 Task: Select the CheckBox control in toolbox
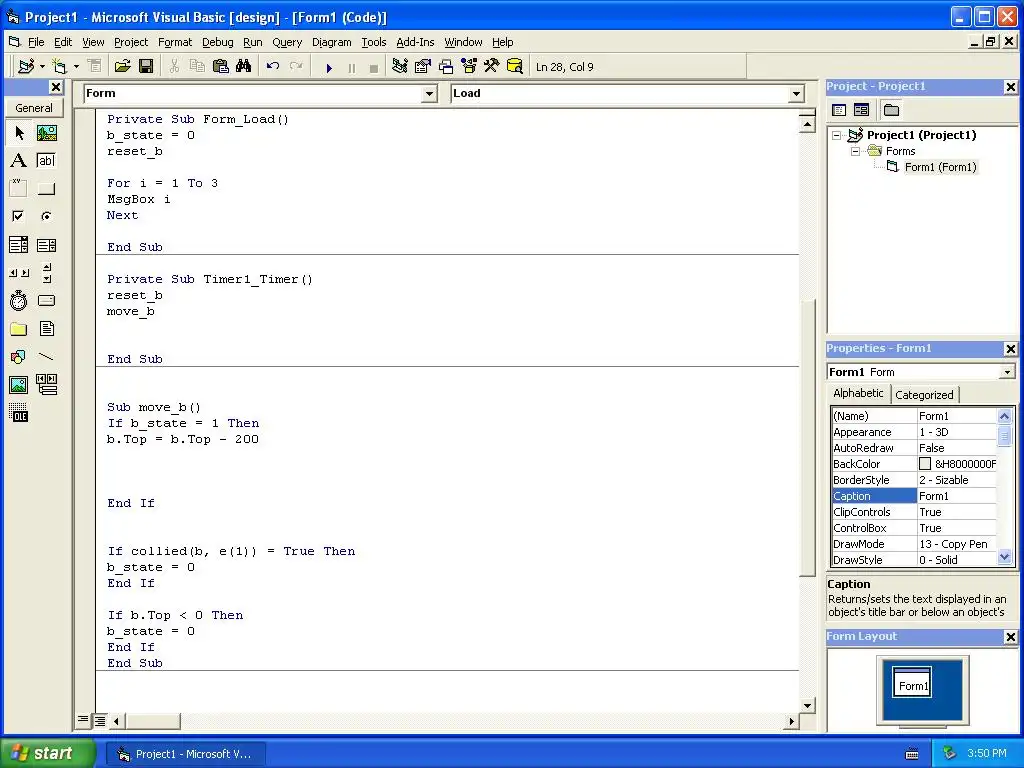point(19,216)
